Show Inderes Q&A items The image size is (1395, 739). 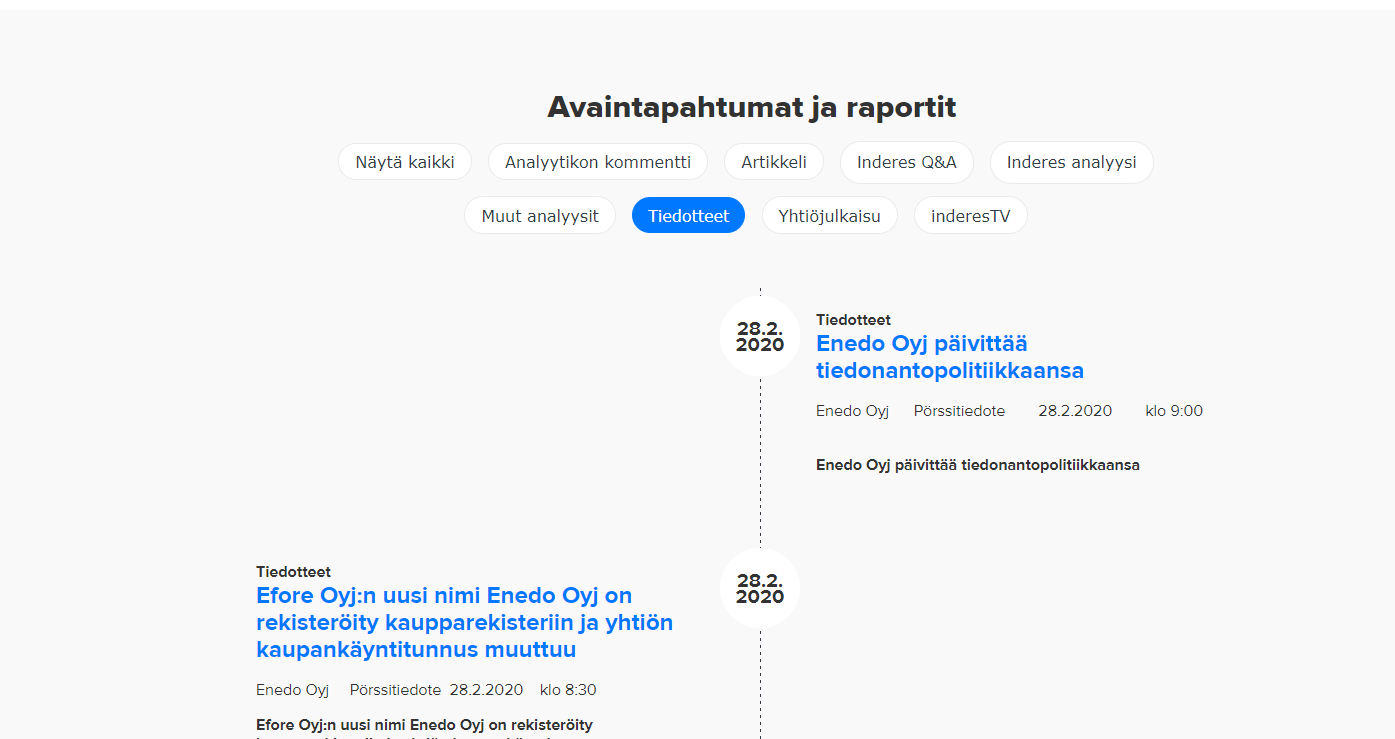point(906,162)
